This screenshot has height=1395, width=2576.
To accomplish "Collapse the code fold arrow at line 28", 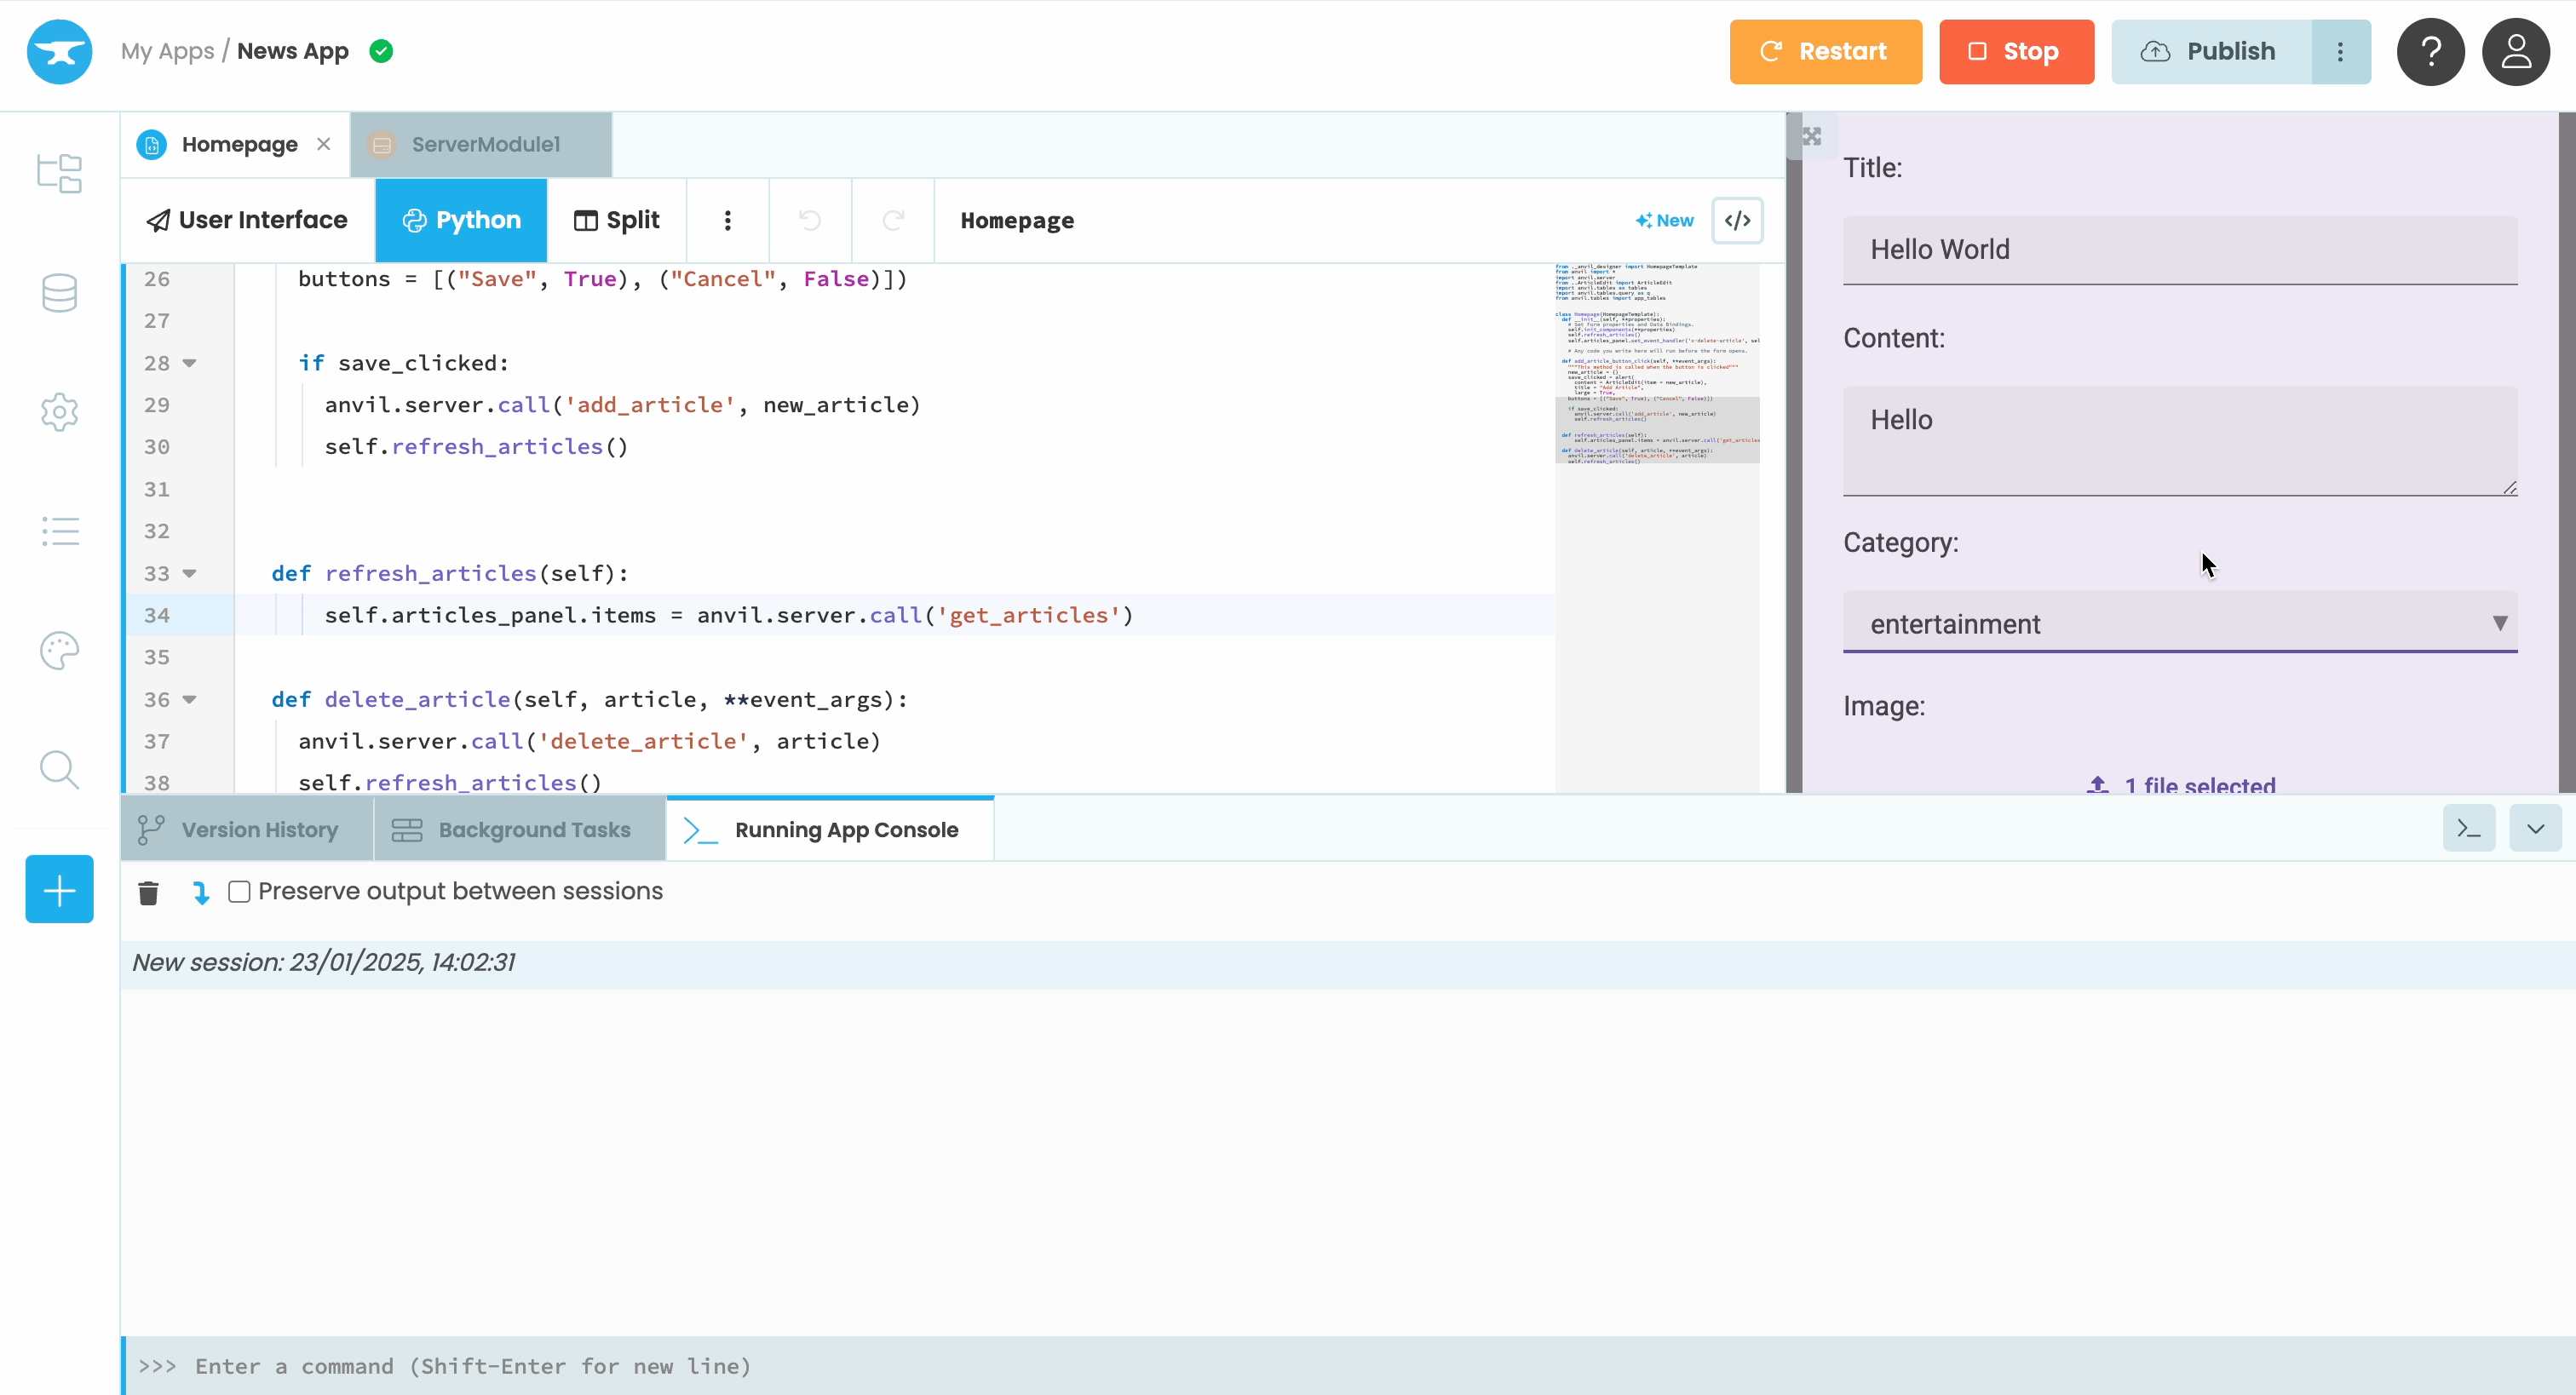I will pos(189,363).
